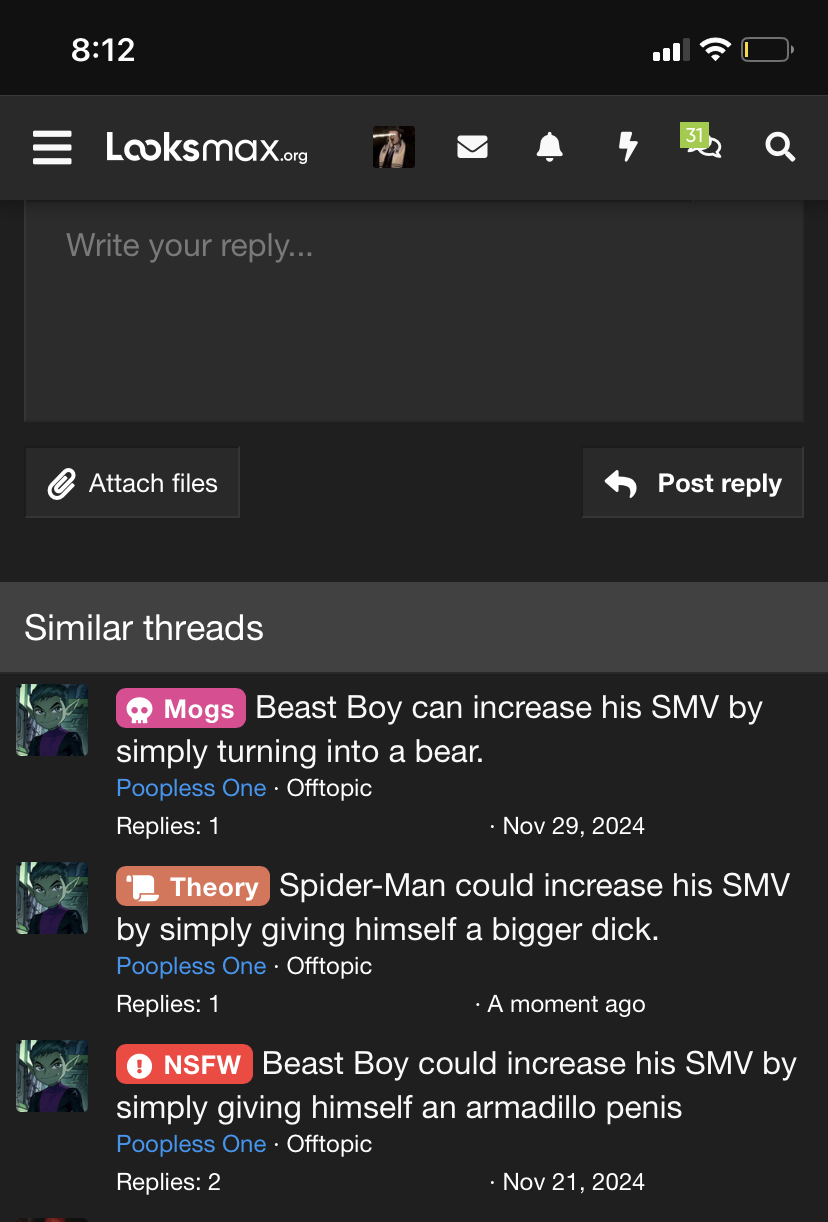Image resolution: width=828 pixels, height=1222 pixels.
Task: Click the Post reply button
Action: pos(693,483)
